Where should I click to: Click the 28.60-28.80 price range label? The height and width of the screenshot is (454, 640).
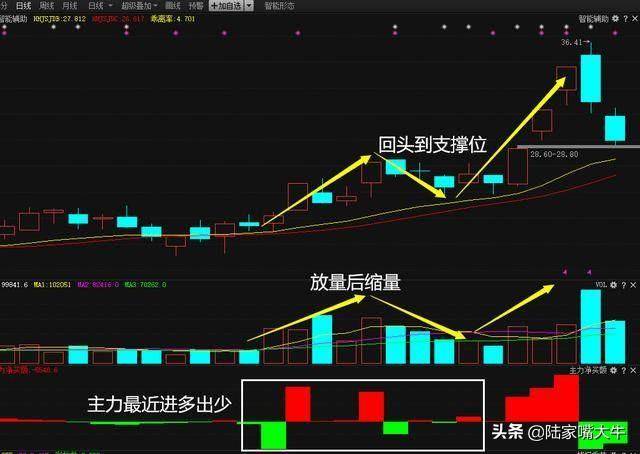[x=554, y=154]
